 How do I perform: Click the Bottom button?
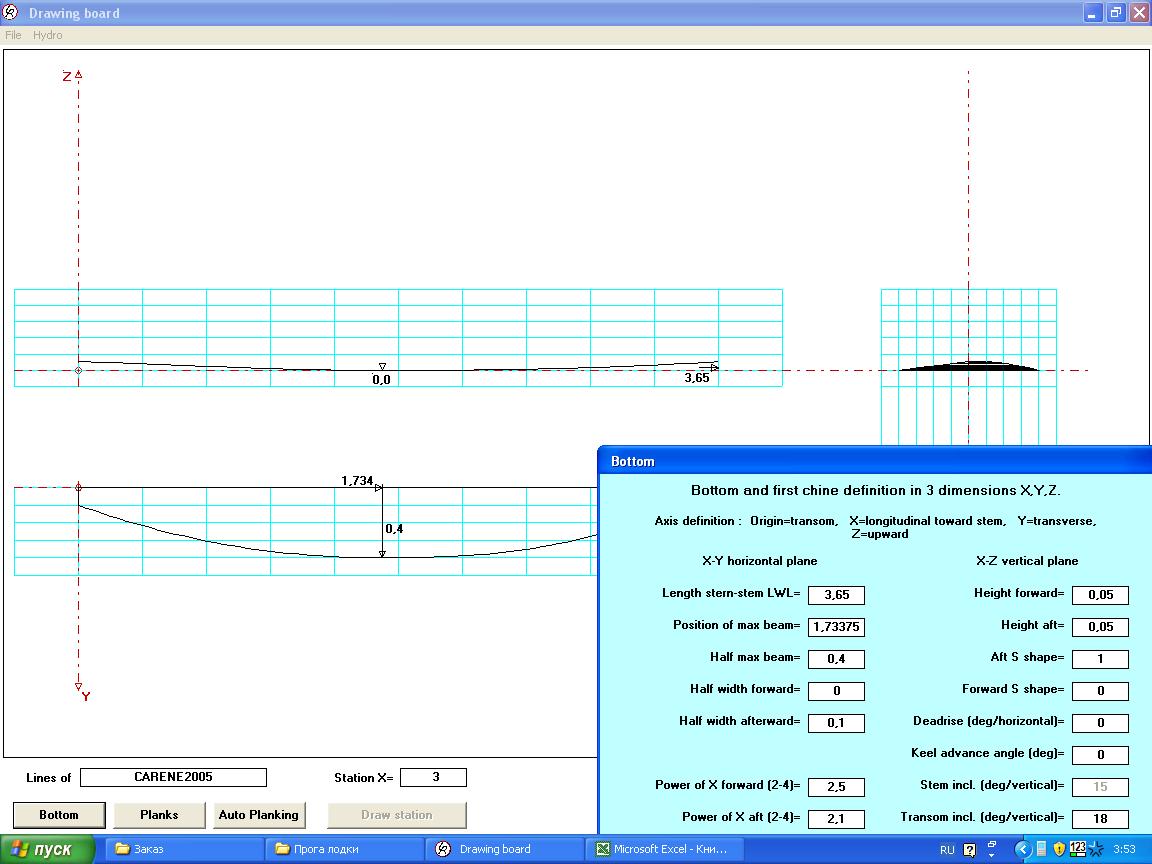[59, 815]
